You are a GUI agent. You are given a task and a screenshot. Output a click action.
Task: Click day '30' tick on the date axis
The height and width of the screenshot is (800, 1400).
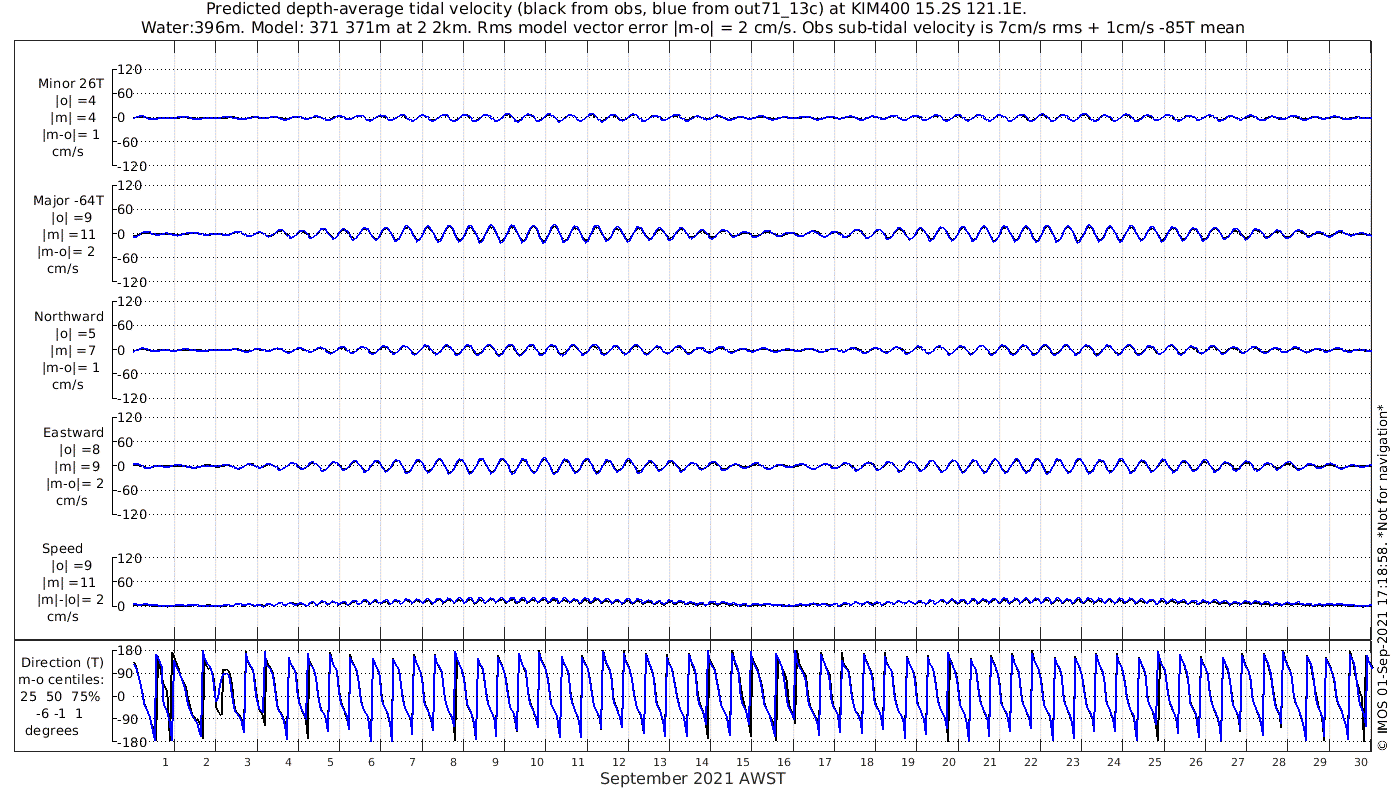(1361, 762)
